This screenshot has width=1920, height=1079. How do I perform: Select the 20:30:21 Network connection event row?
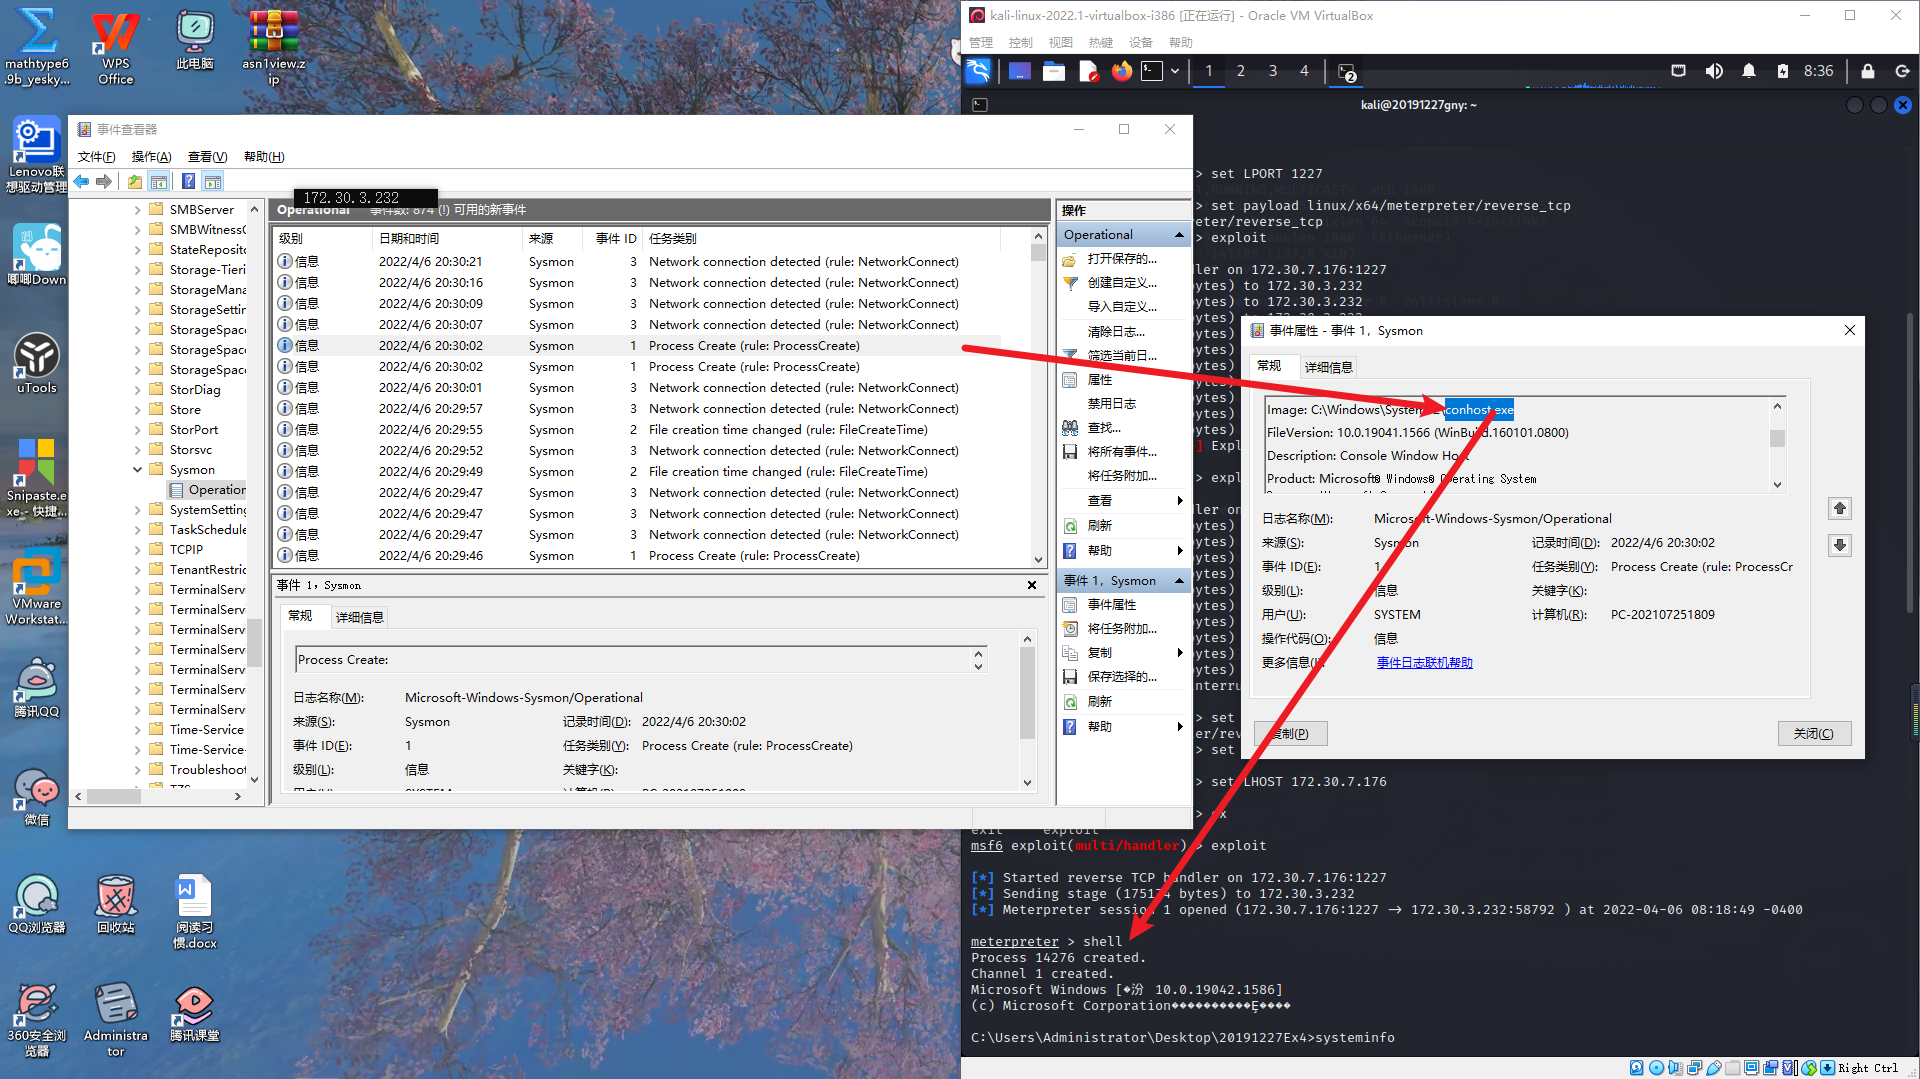(637, 262)
